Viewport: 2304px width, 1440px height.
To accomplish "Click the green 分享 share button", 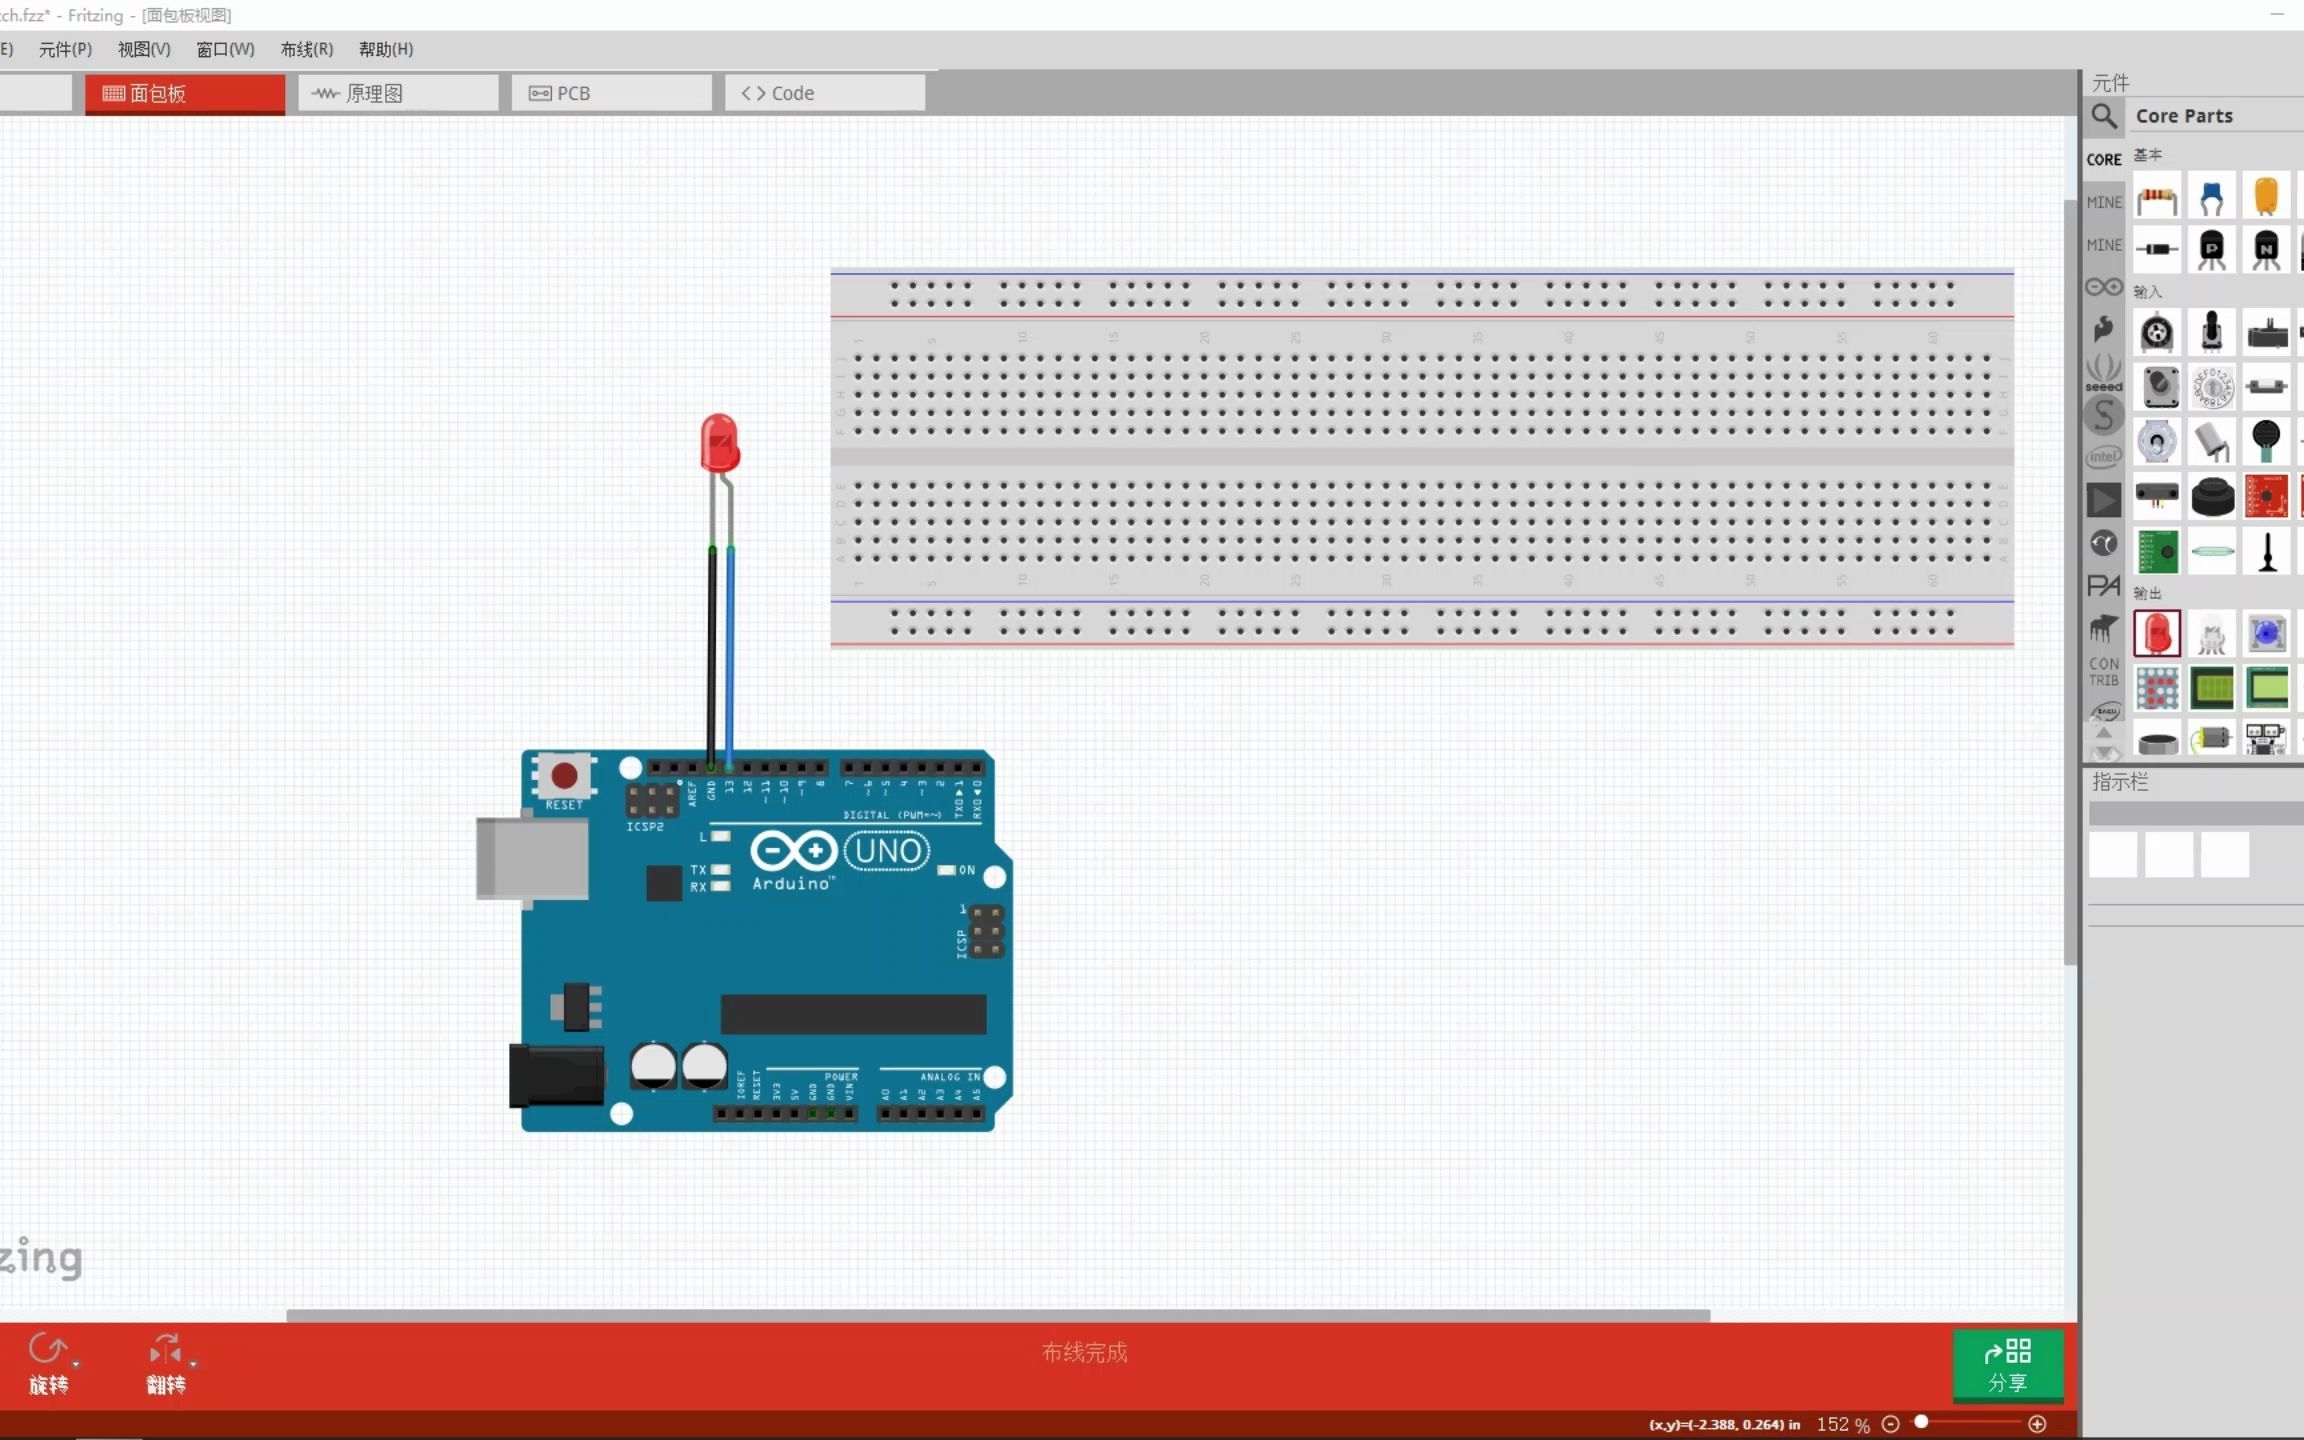I will 2007,1365.
